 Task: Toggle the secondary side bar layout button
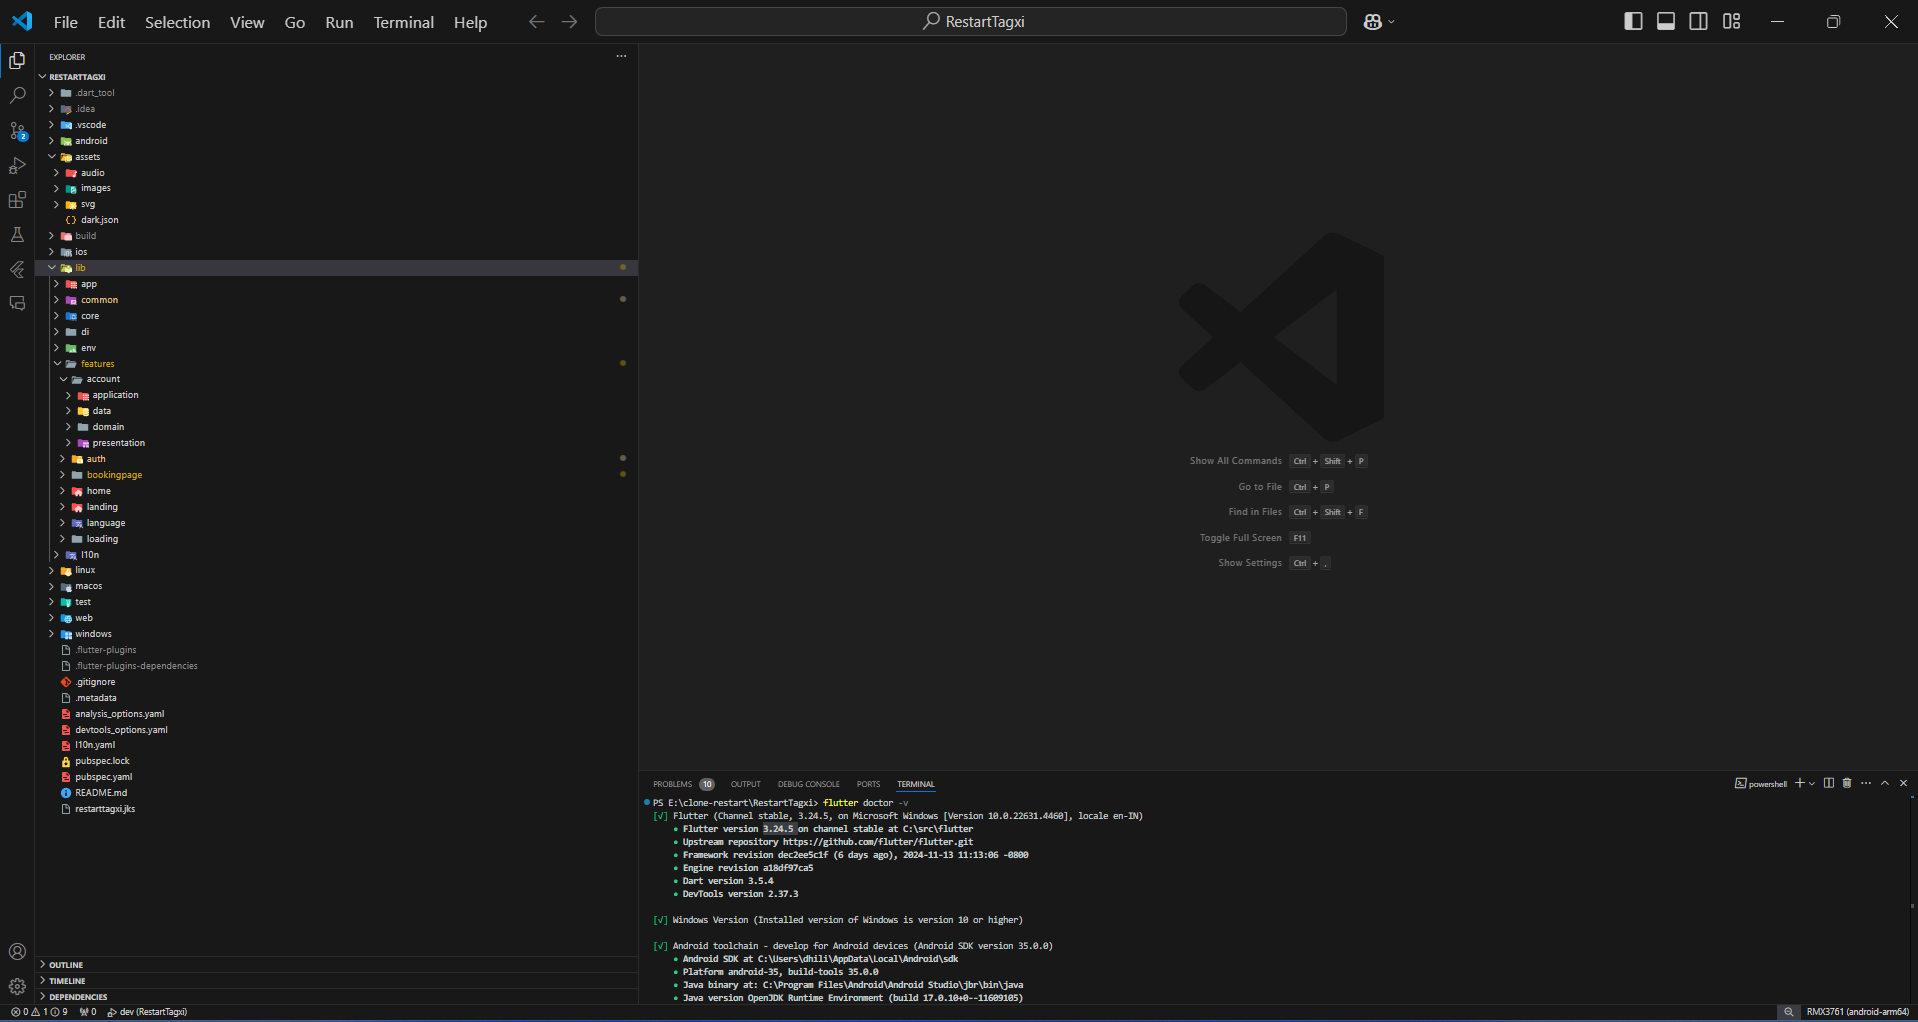[x=1699, y=22]
